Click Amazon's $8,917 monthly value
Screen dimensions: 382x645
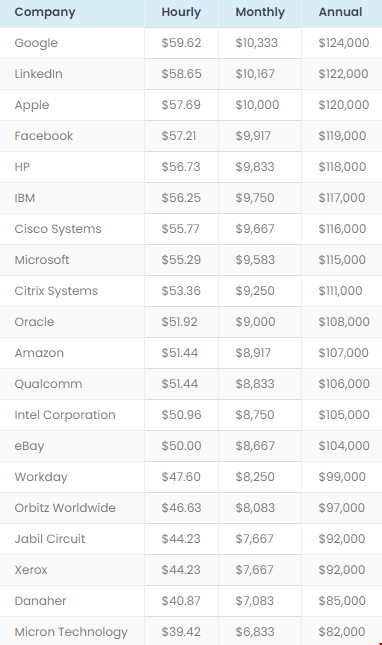click(x=253, y=353)
